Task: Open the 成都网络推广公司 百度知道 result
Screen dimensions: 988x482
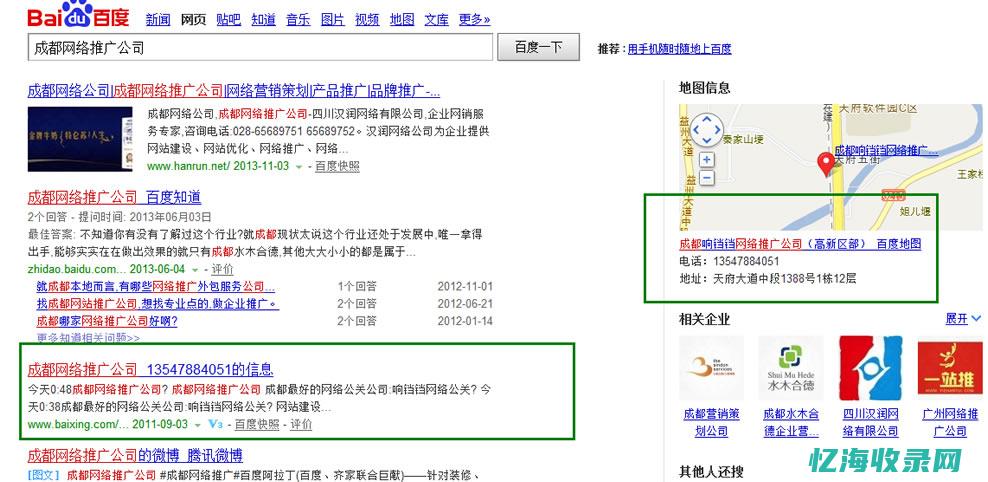Action: pyautogui.click(x=114, y=197)
